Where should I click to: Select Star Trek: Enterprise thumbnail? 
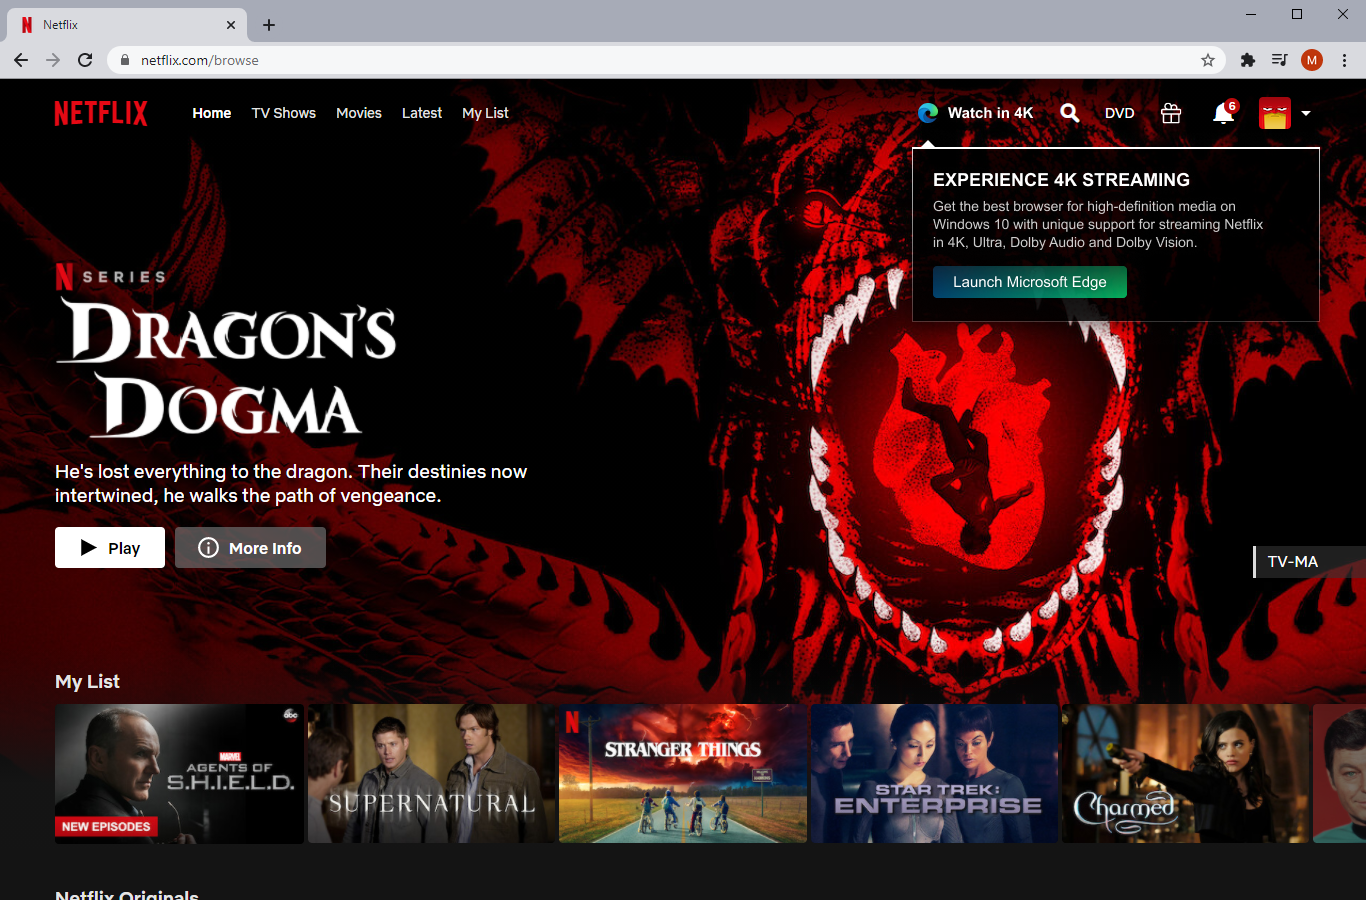(934, 773)
